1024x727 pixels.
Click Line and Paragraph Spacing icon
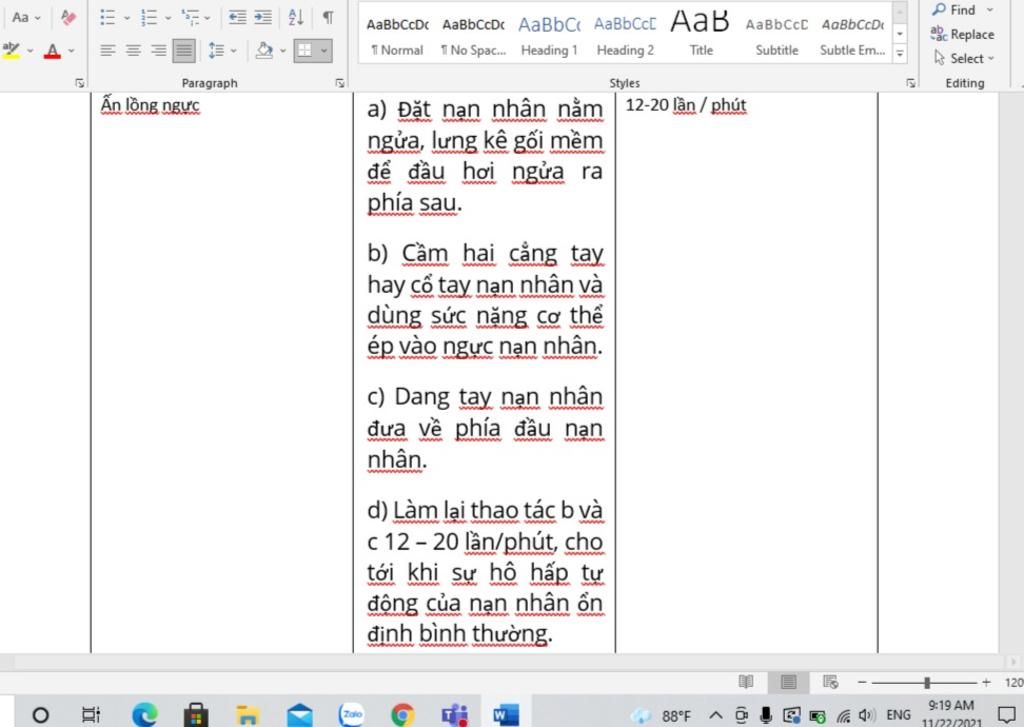coord(216,51)
